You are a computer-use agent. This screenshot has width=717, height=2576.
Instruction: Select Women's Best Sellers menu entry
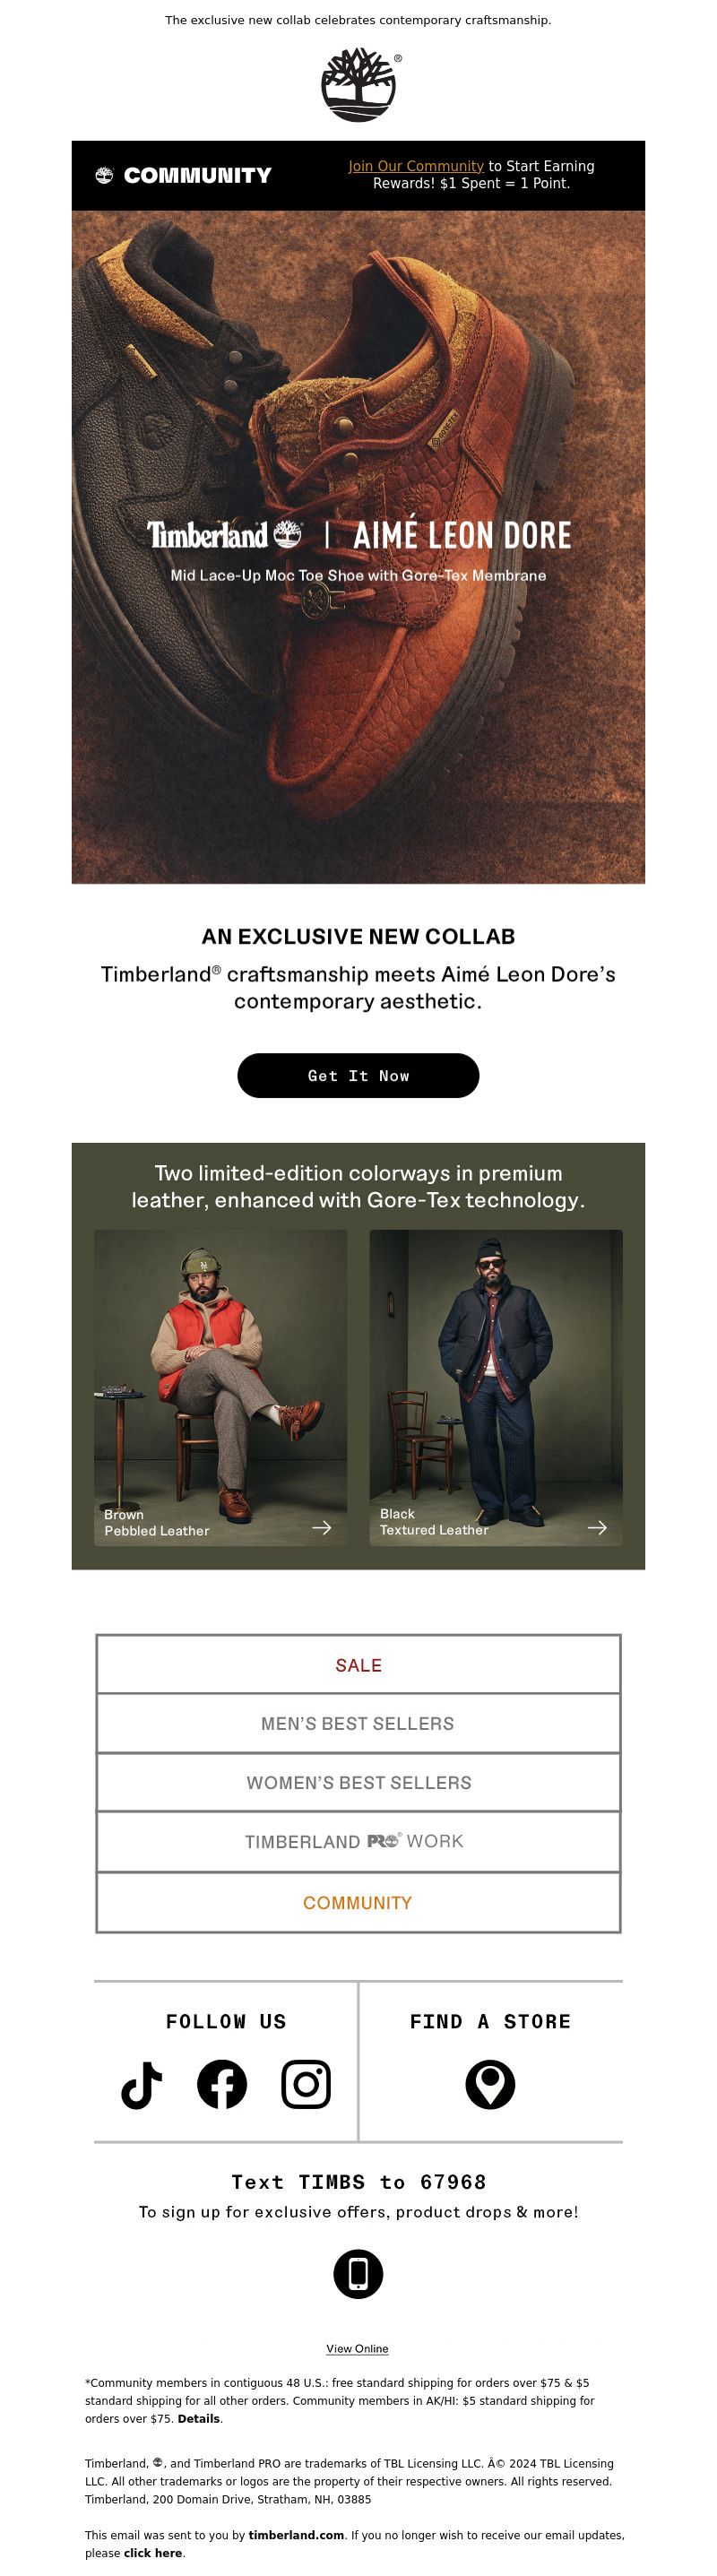click(x=358, y=1782)
